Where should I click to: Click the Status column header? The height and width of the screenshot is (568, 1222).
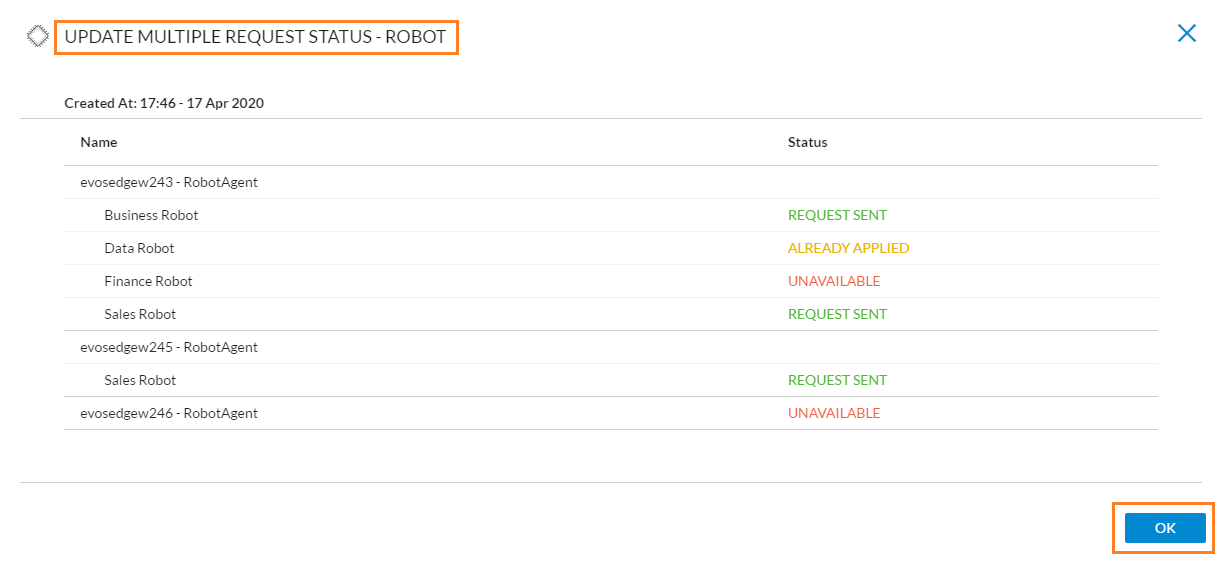click(808, 142)
